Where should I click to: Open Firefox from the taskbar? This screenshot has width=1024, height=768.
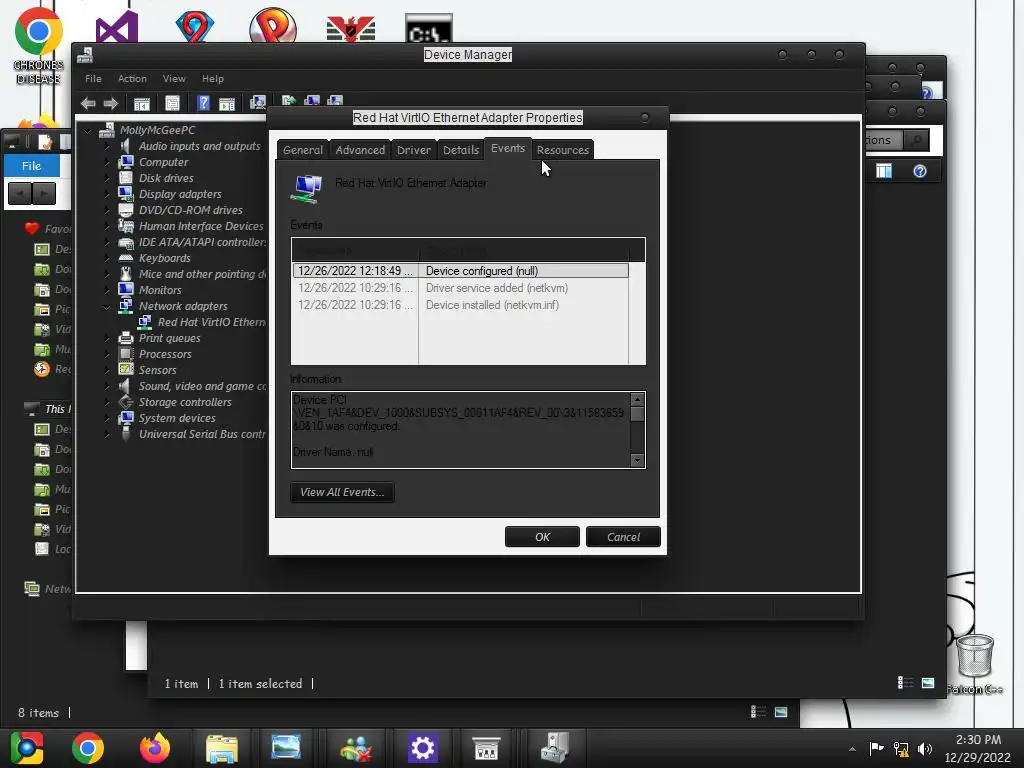[x=155, y=748]
